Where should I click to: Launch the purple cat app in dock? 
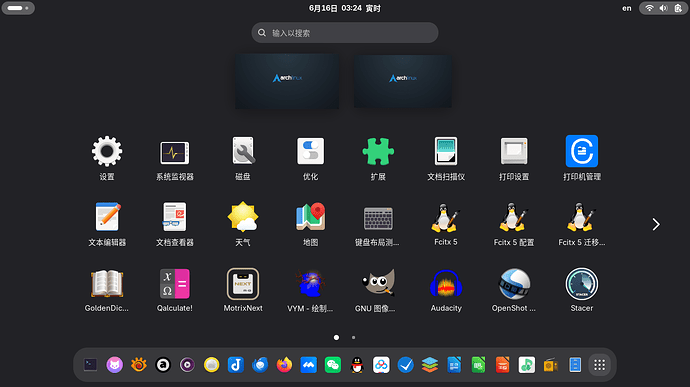point(114,365)
